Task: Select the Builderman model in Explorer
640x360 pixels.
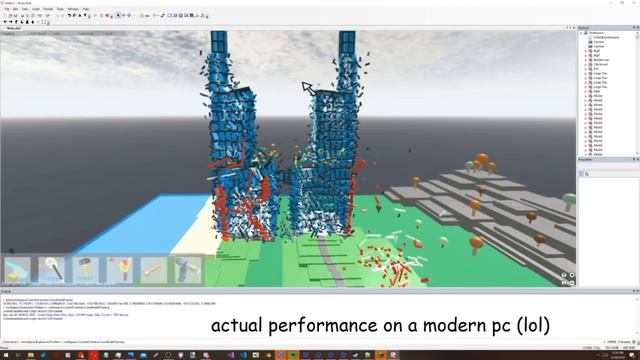Action: pos(601,60)
